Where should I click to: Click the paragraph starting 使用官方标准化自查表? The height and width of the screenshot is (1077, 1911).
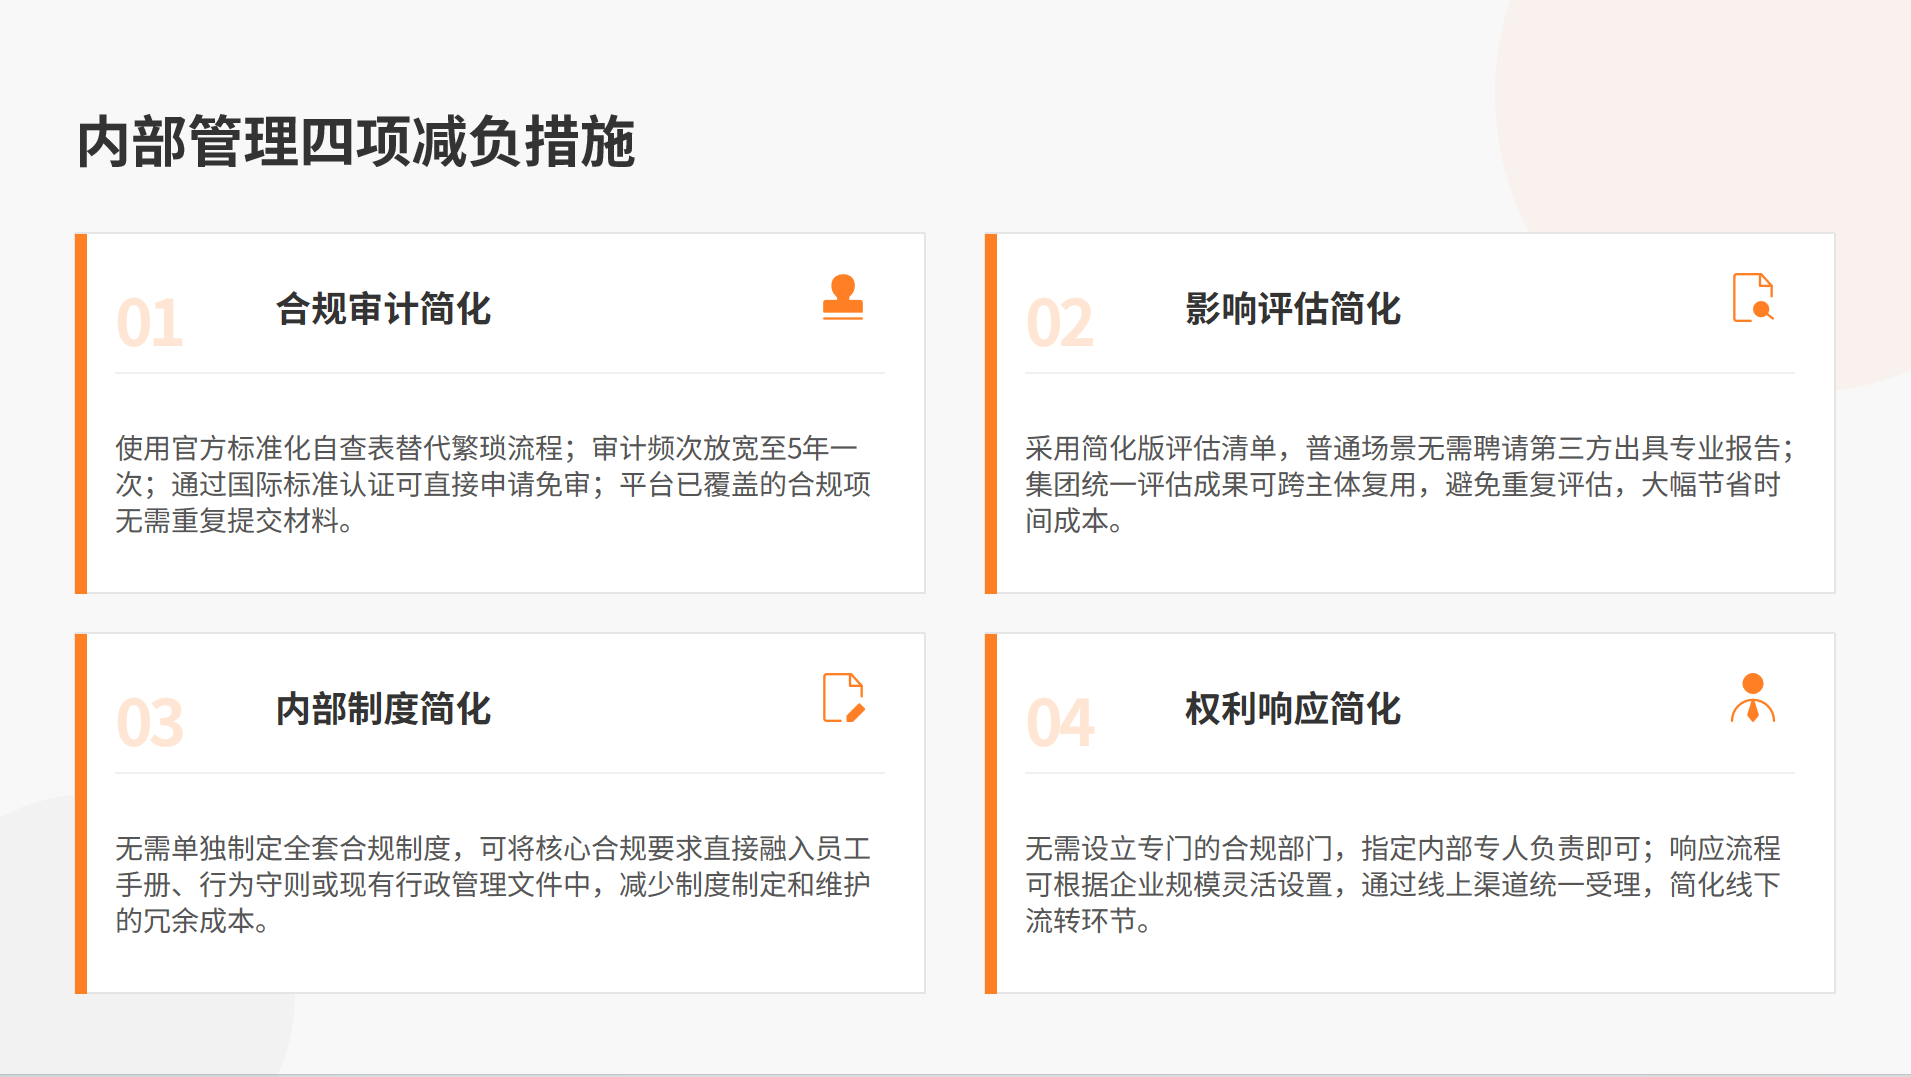coord(493,484)
